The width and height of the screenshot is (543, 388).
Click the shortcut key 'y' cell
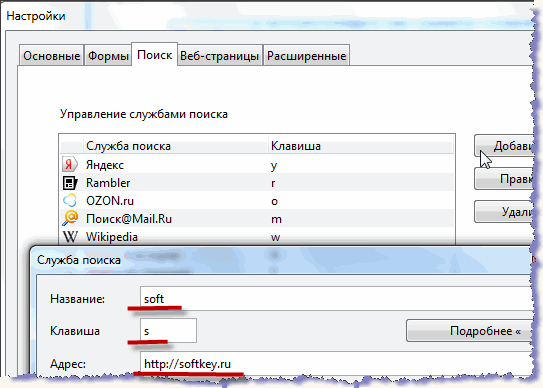274,166
